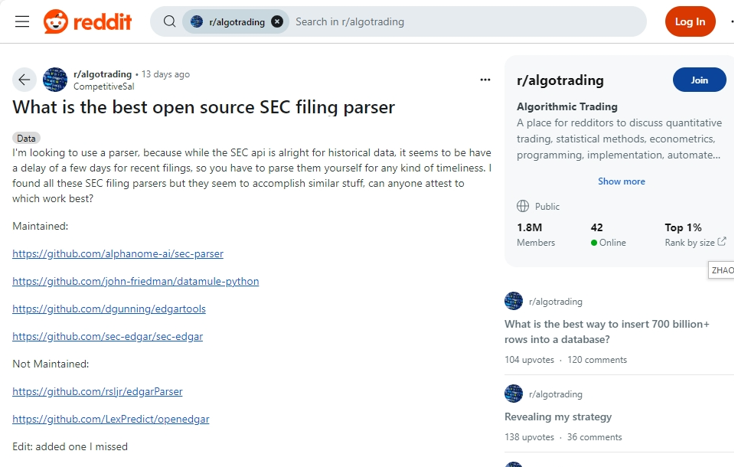
Task: Open the 'Revealing my strategy' post
Action: 558,417
